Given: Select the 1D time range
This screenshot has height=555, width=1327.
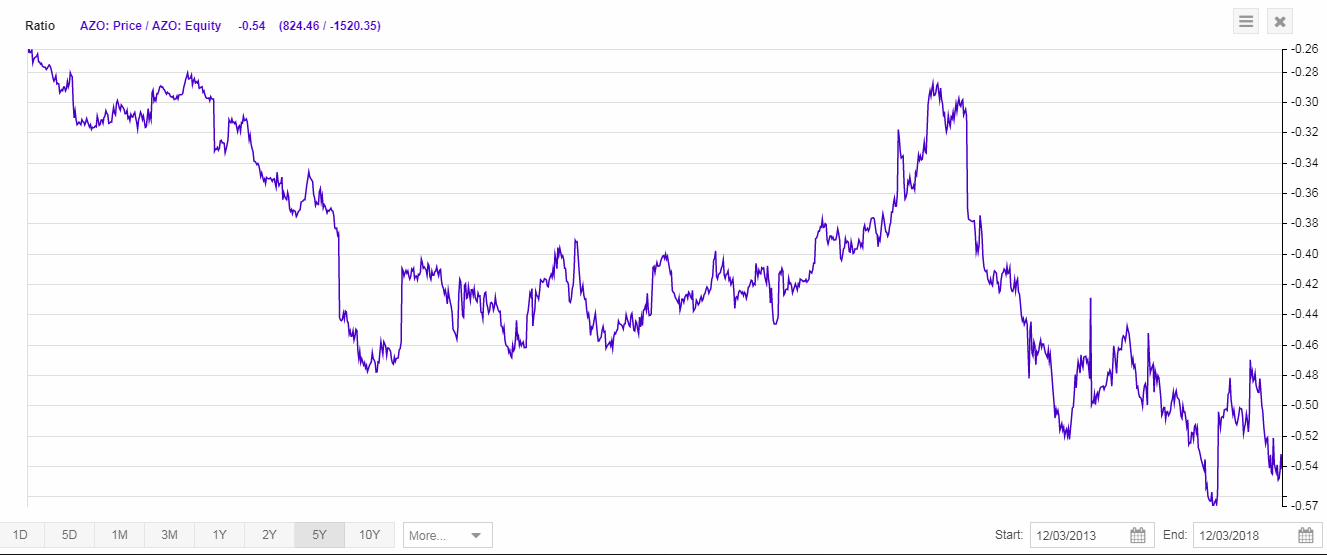Looking at the screenshot, I should click(x=20, y=535).
